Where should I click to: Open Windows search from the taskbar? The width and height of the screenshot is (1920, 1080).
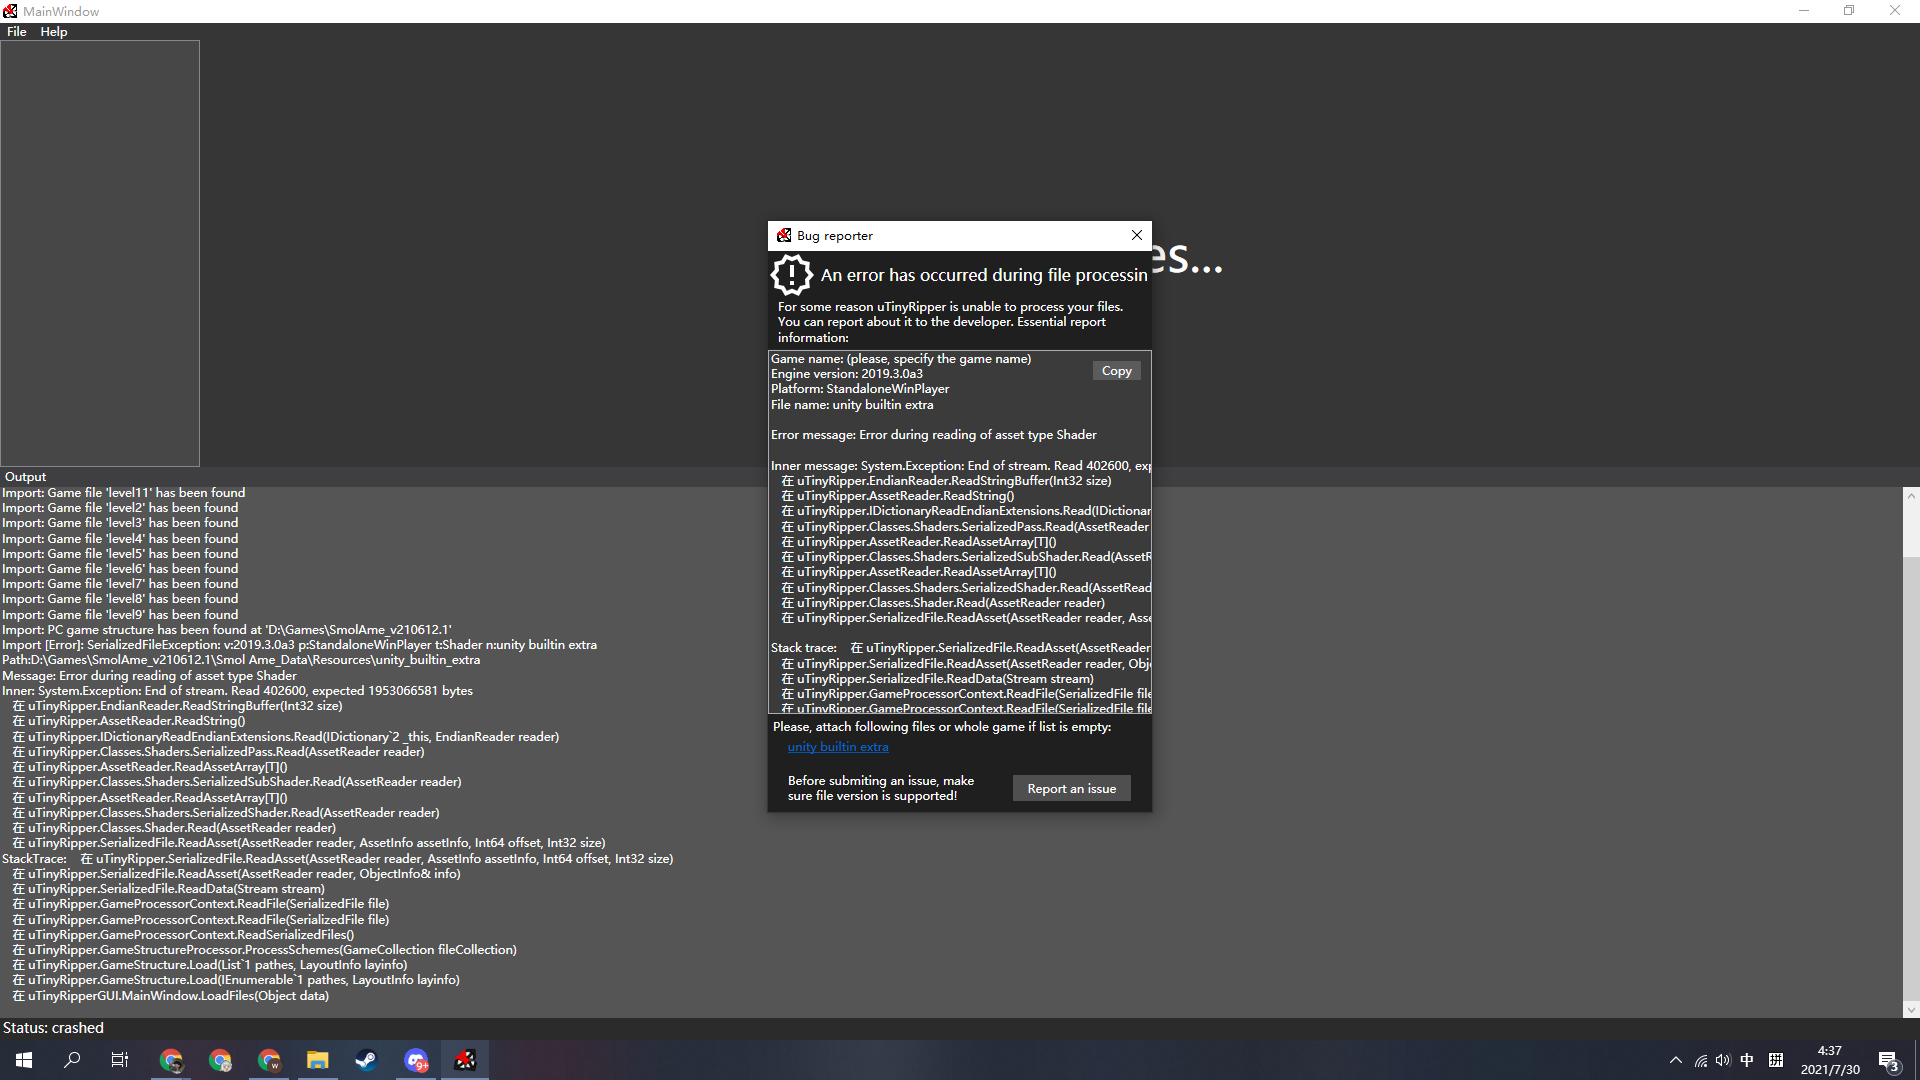coord(72,1060)
